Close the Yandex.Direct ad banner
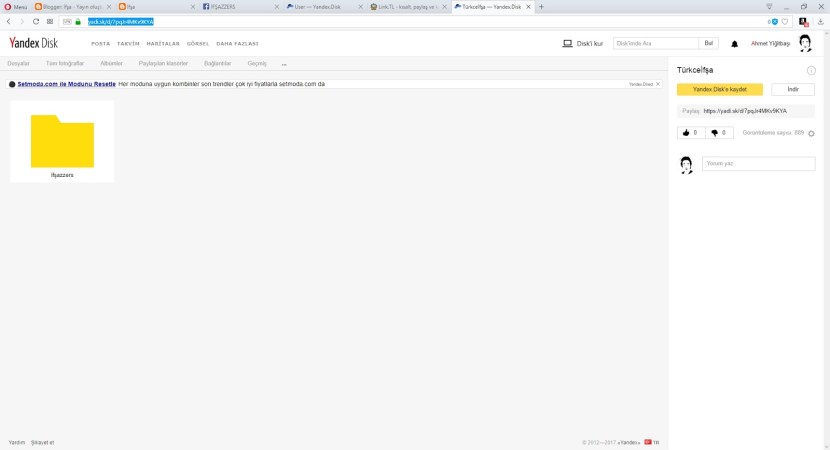Viewport: 830px width, 450px height. [658, 84]
